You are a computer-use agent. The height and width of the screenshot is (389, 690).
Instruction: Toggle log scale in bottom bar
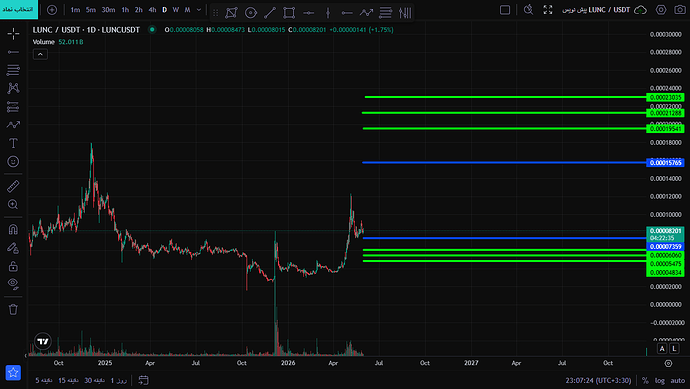click(x=659, y=380)
